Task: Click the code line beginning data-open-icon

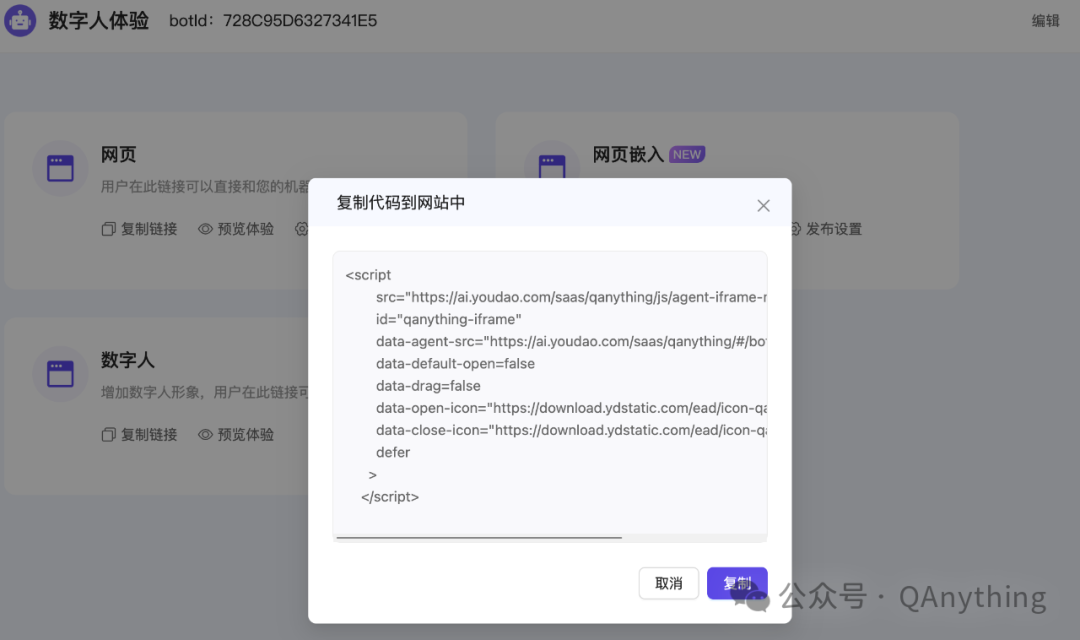Action: click(x=571, y=408)
